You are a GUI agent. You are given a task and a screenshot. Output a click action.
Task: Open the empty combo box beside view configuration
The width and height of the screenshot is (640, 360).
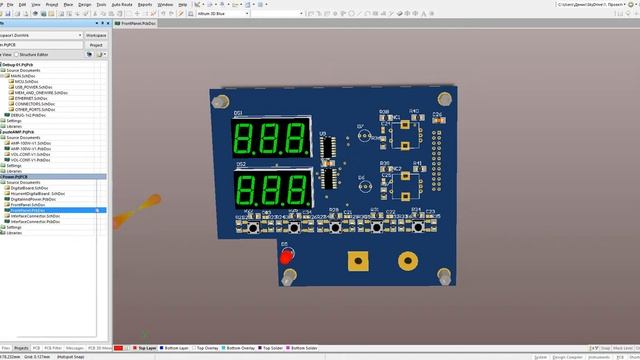pyautogui.click(x=277, y=13)
